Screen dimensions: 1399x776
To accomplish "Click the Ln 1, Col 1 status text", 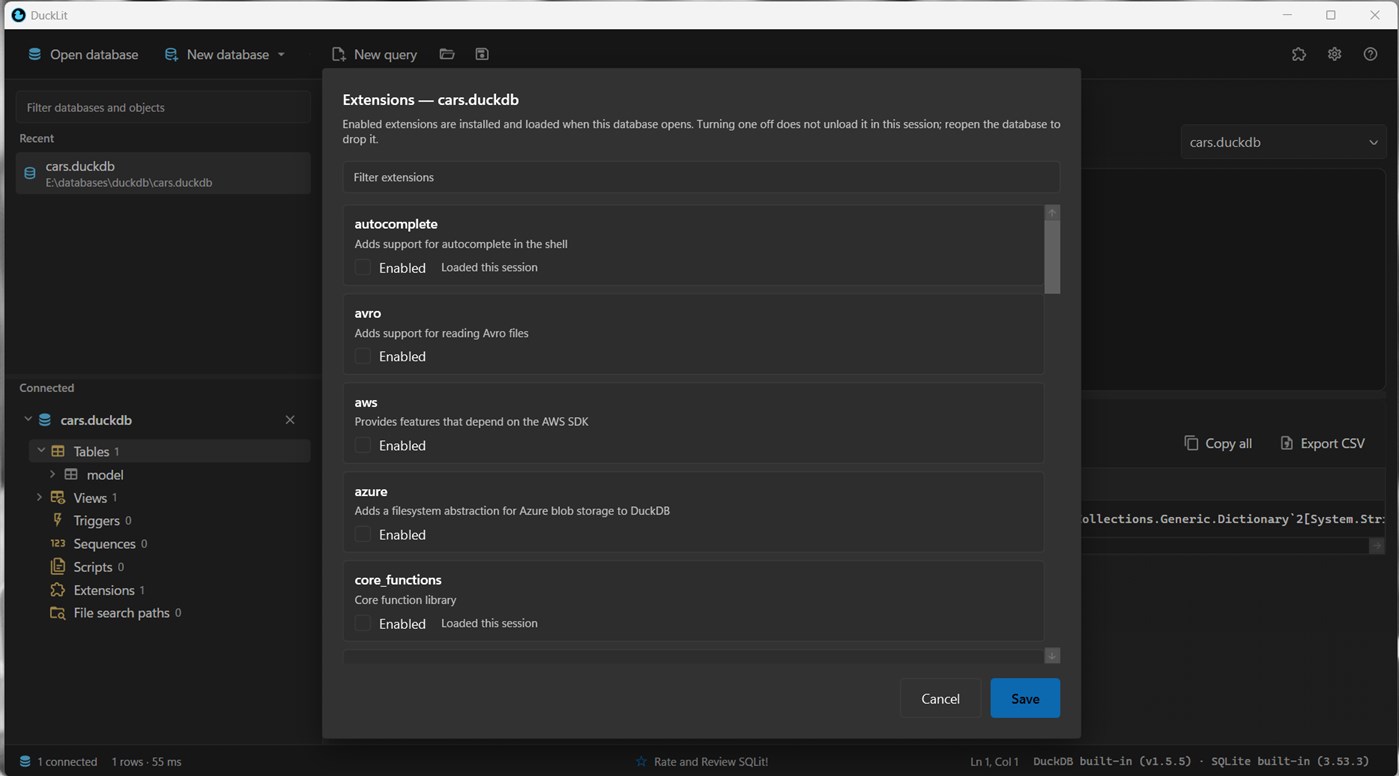I will pos(994,761).
